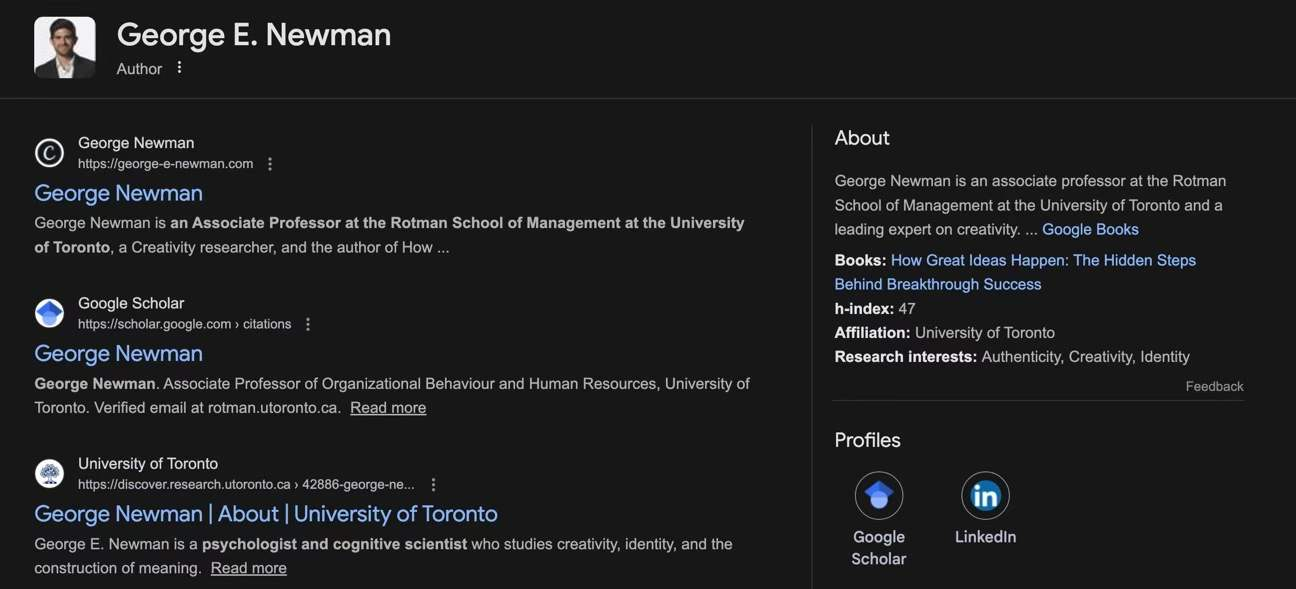This screenshot has width=1296, height=589.
Task: Open the Google Scholar George Newman result
Action: point(118,353)
